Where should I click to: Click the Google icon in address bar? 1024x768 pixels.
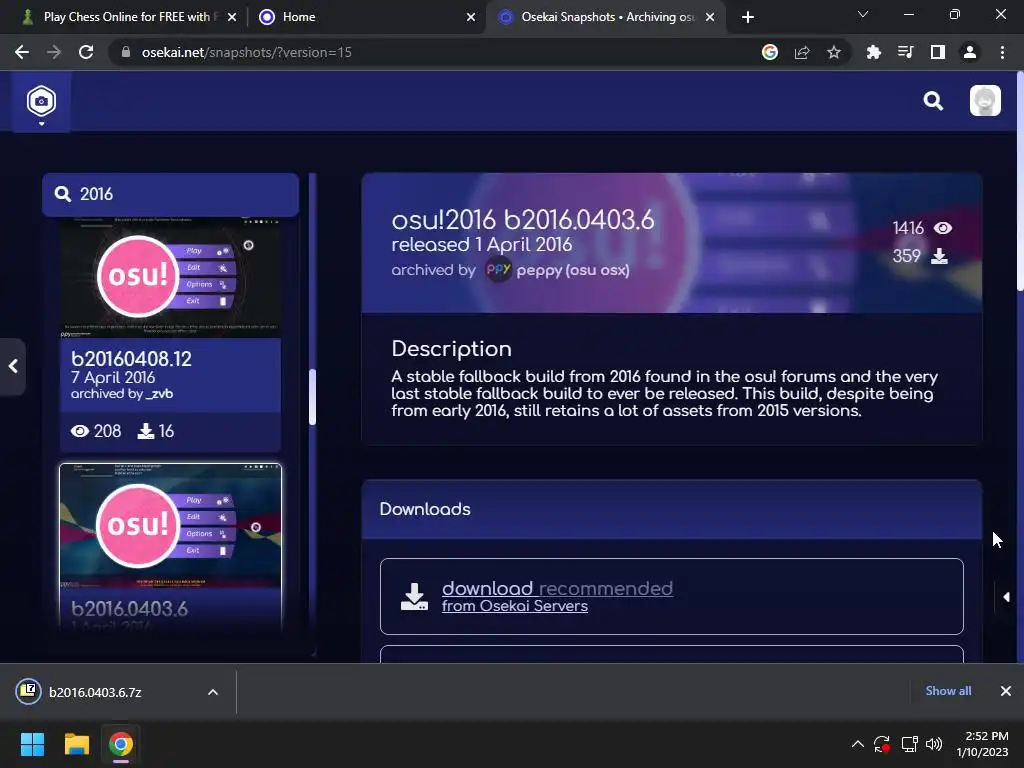(770, 52)
